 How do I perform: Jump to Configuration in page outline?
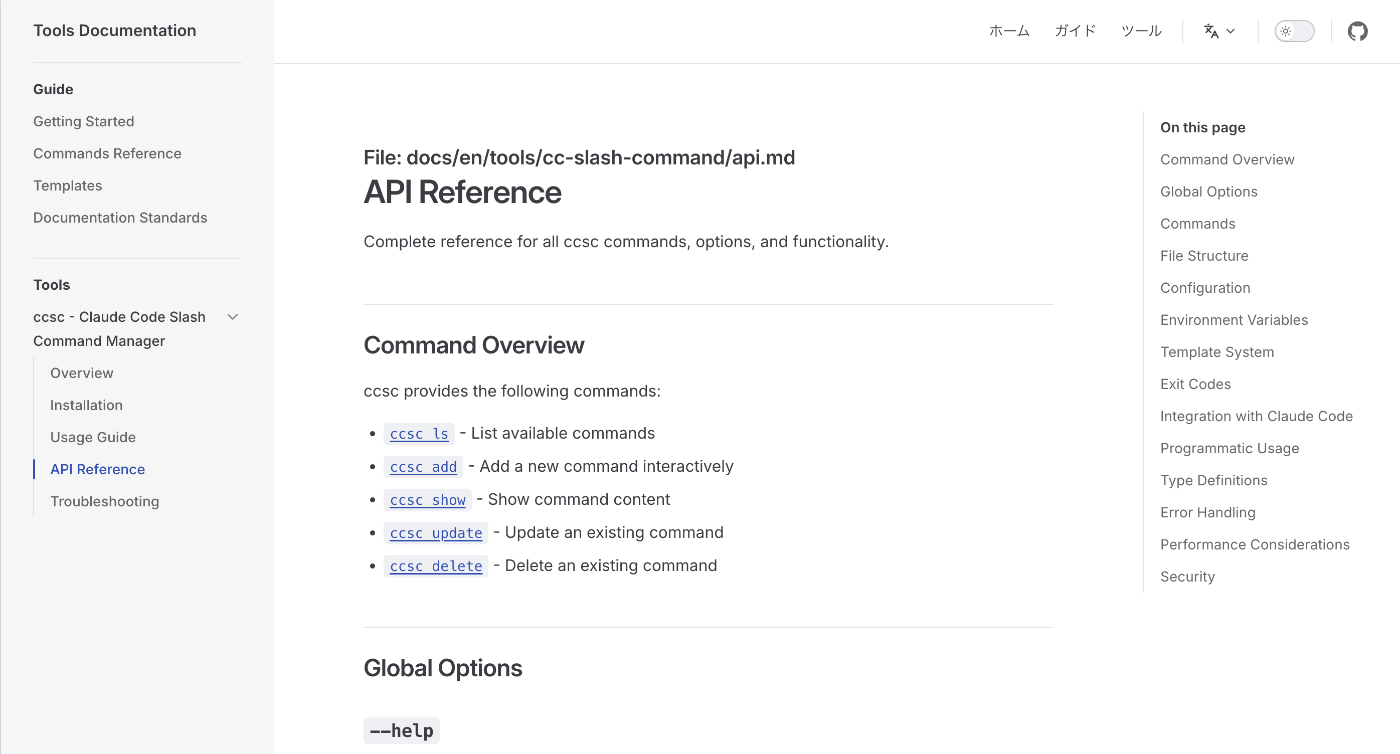pyautogui.click(x=1205, y=287)
